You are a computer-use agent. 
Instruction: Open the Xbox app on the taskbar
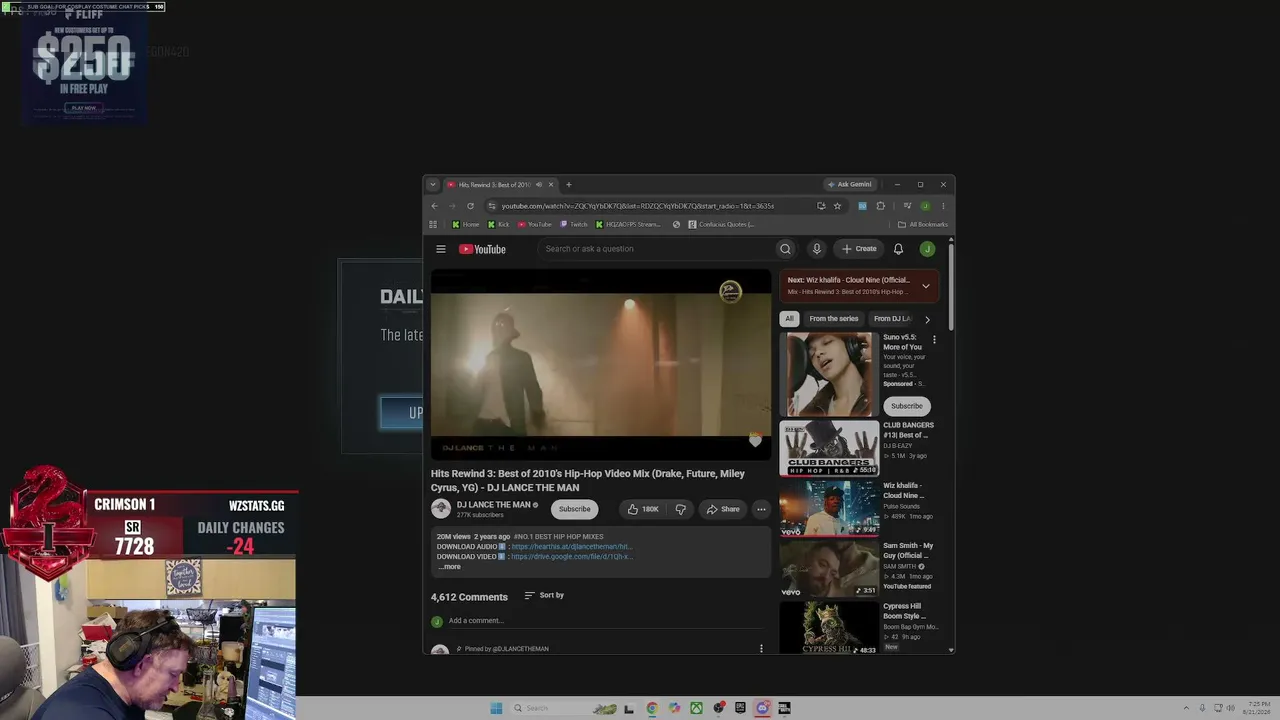(x=696, y=708)
